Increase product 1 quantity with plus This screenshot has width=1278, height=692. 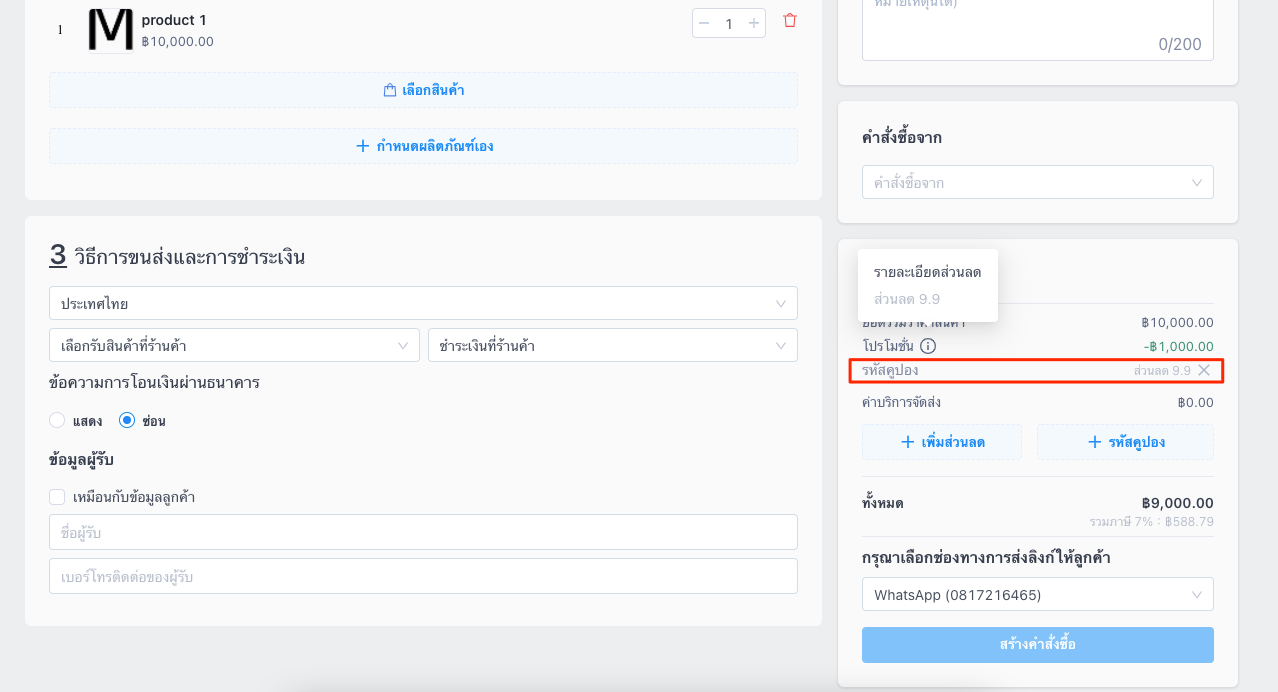coord(754,23)
